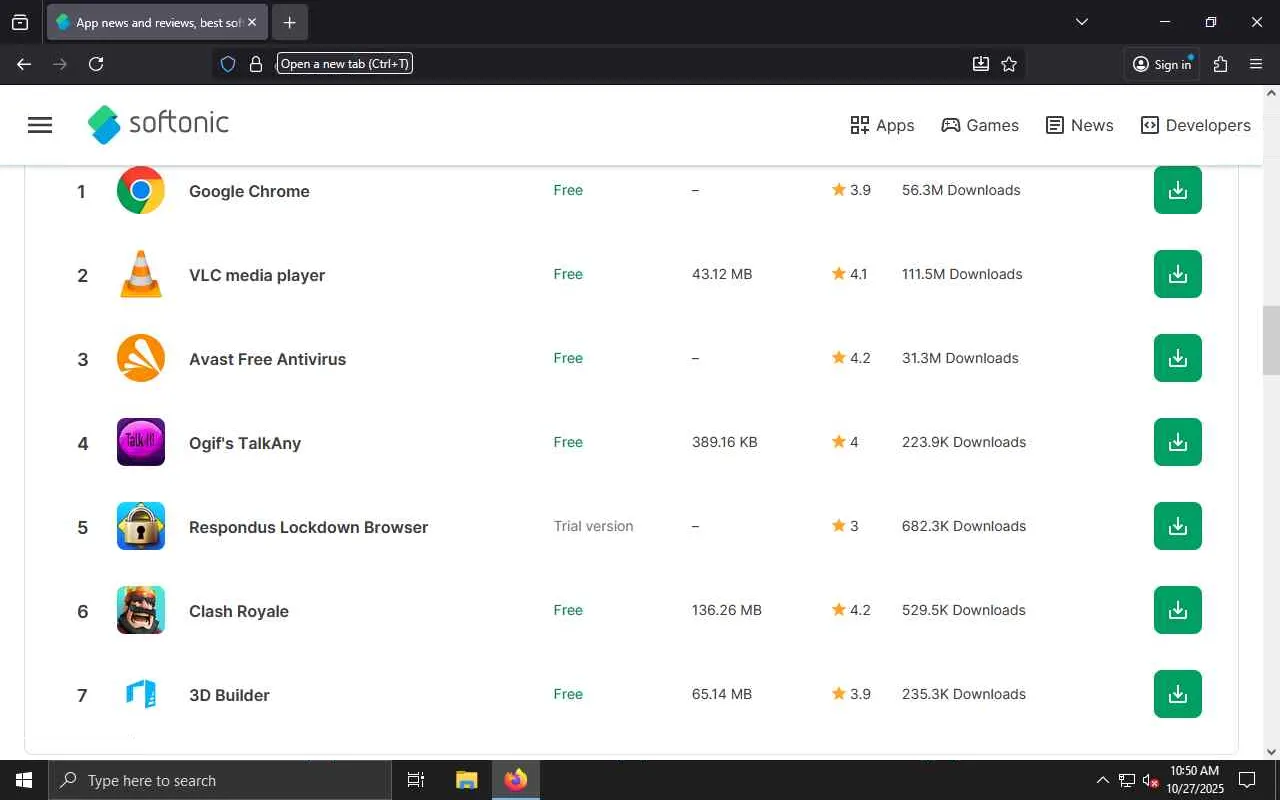Download VLC media player with green button
The height and width of the screenshot is (800, 1280).
[x=1178, y=274]
